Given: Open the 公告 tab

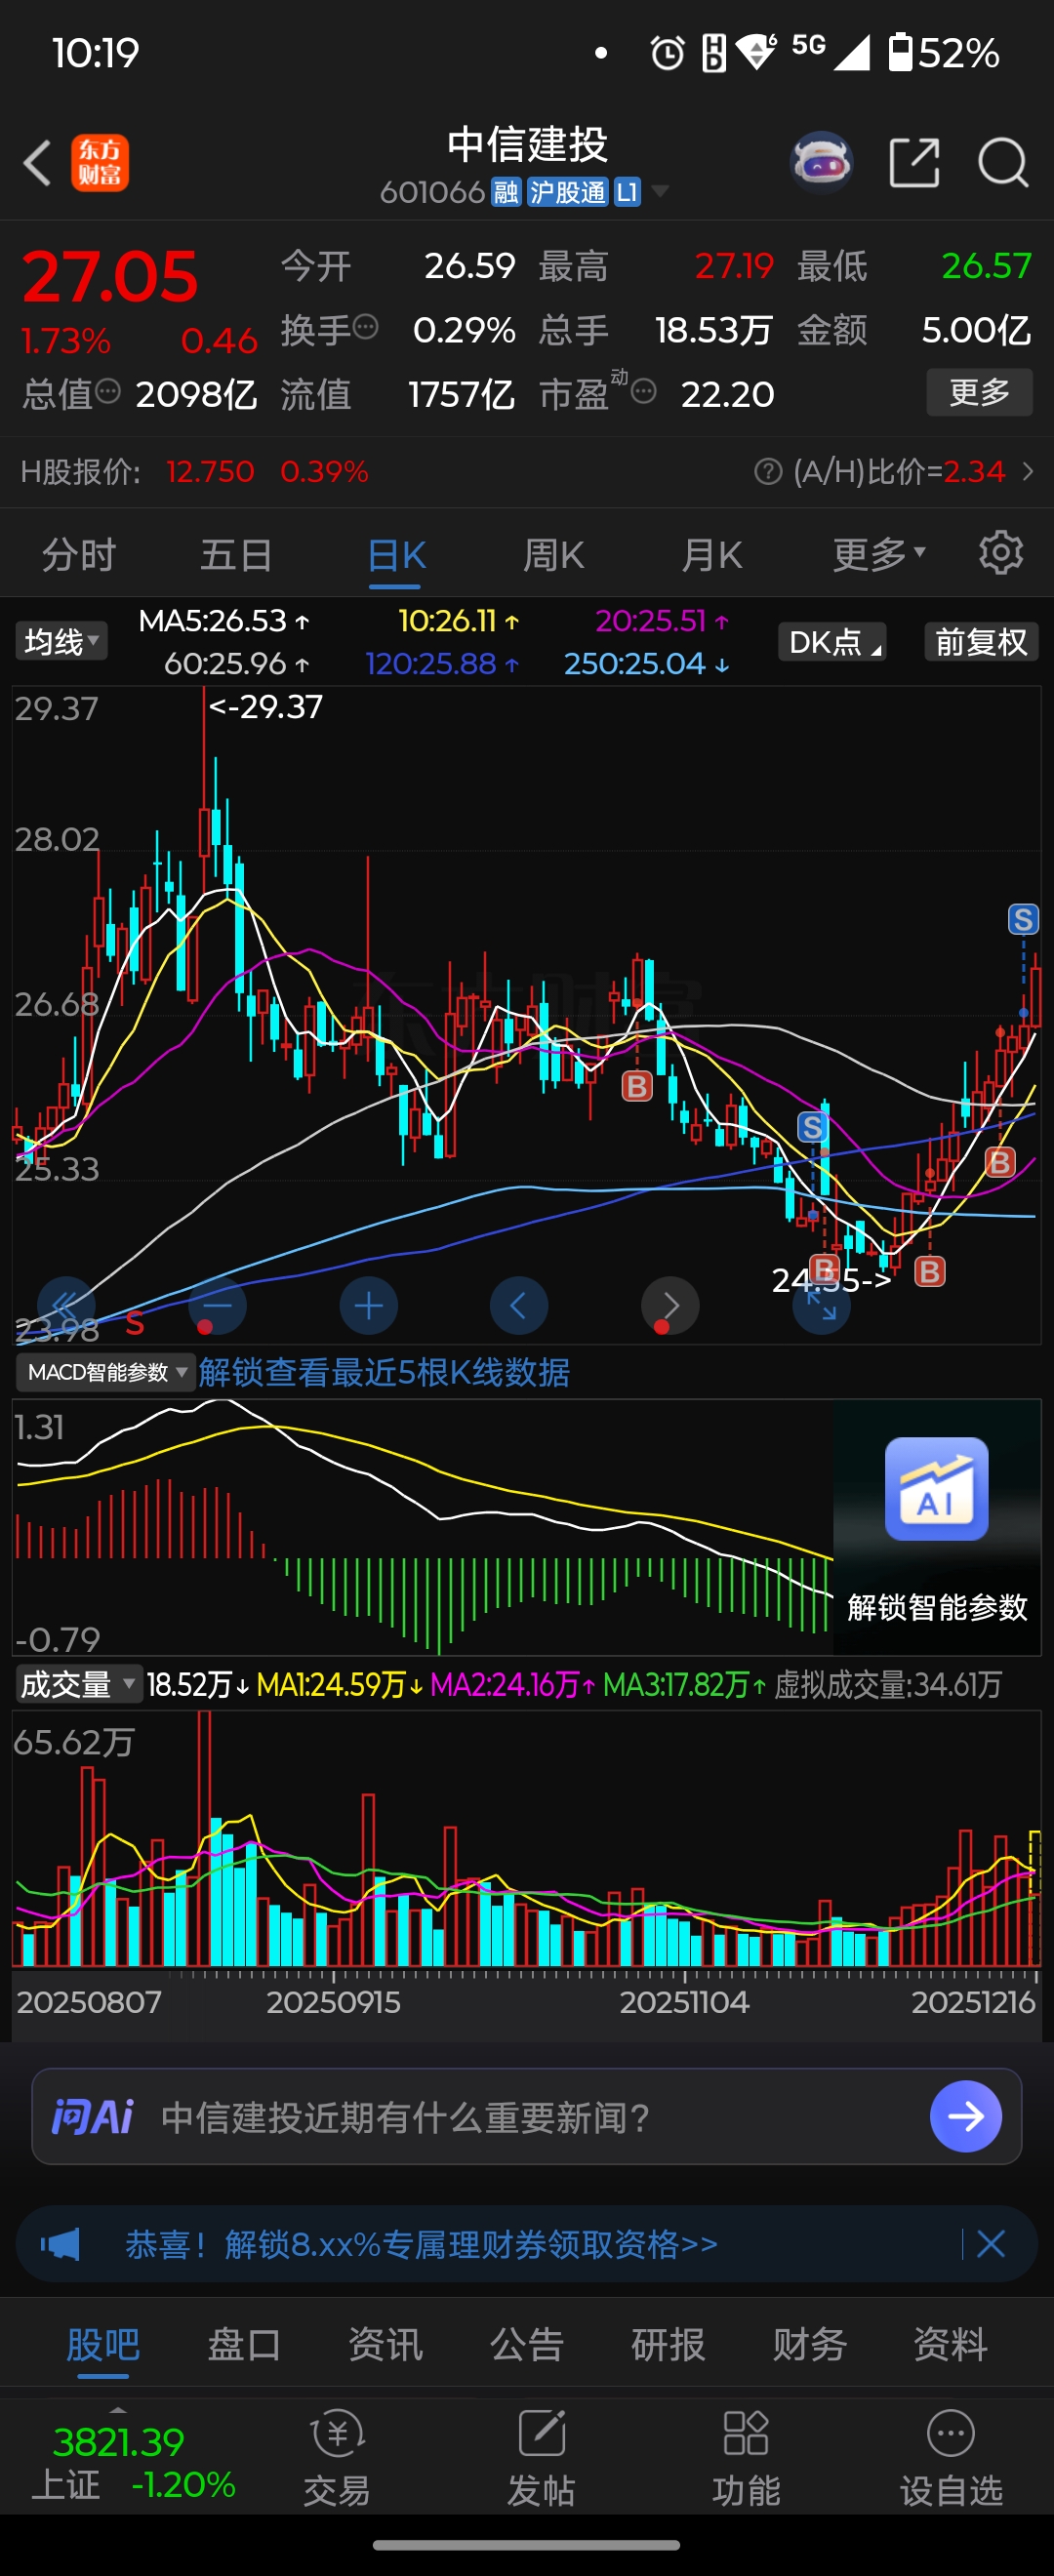Looking at the screenshot, I should coord(527,2344).
